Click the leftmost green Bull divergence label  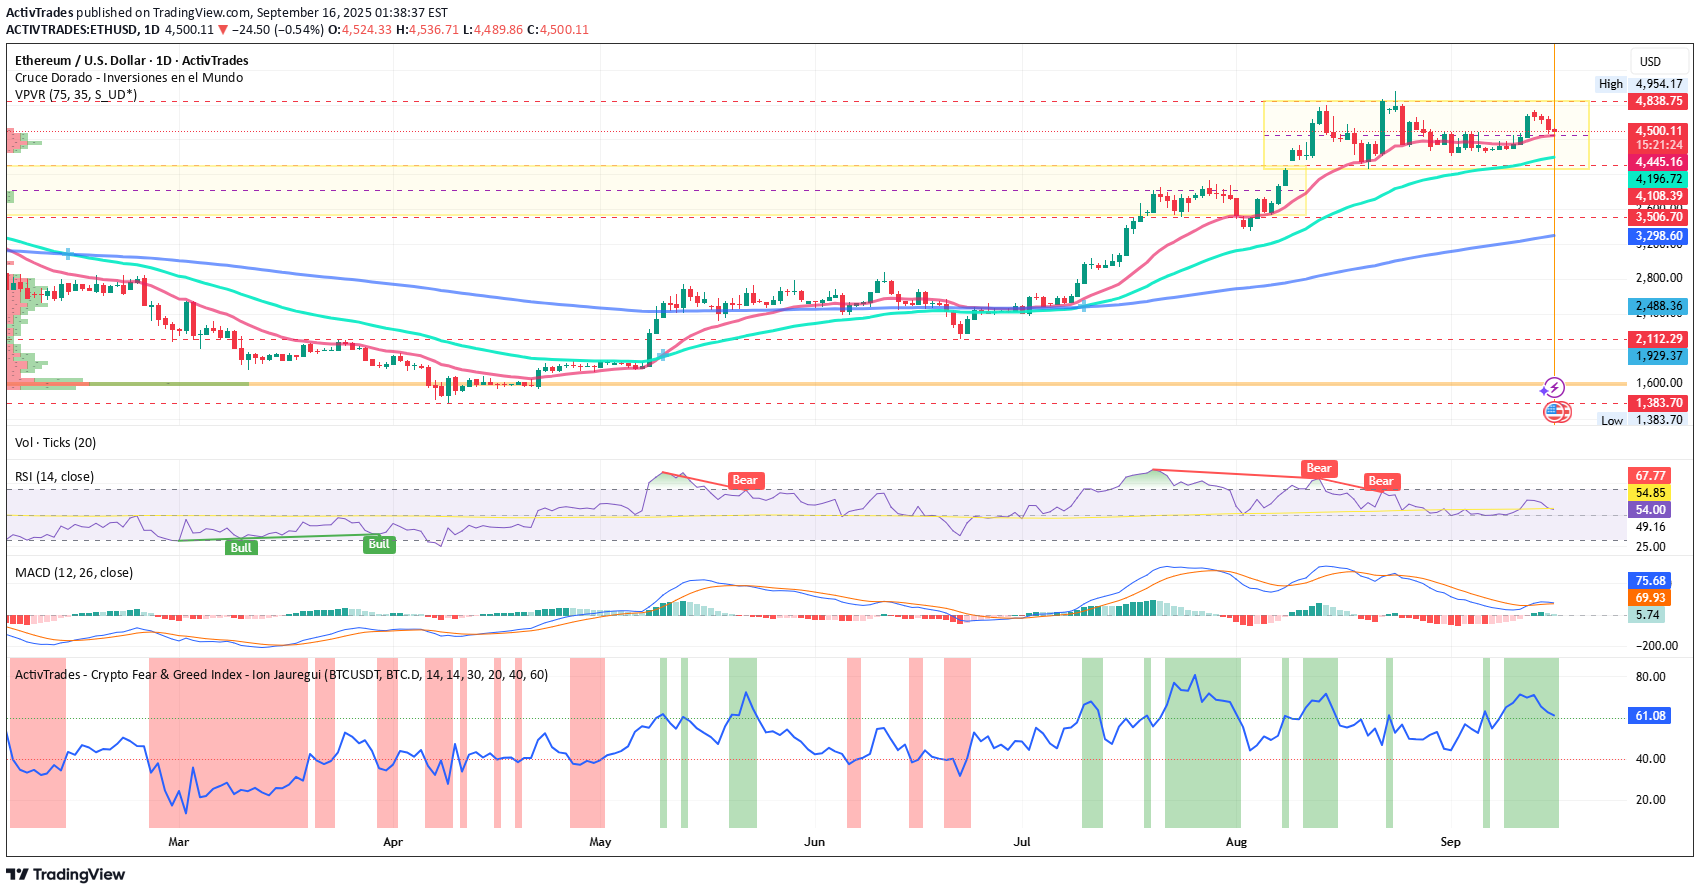pos(241,547)
